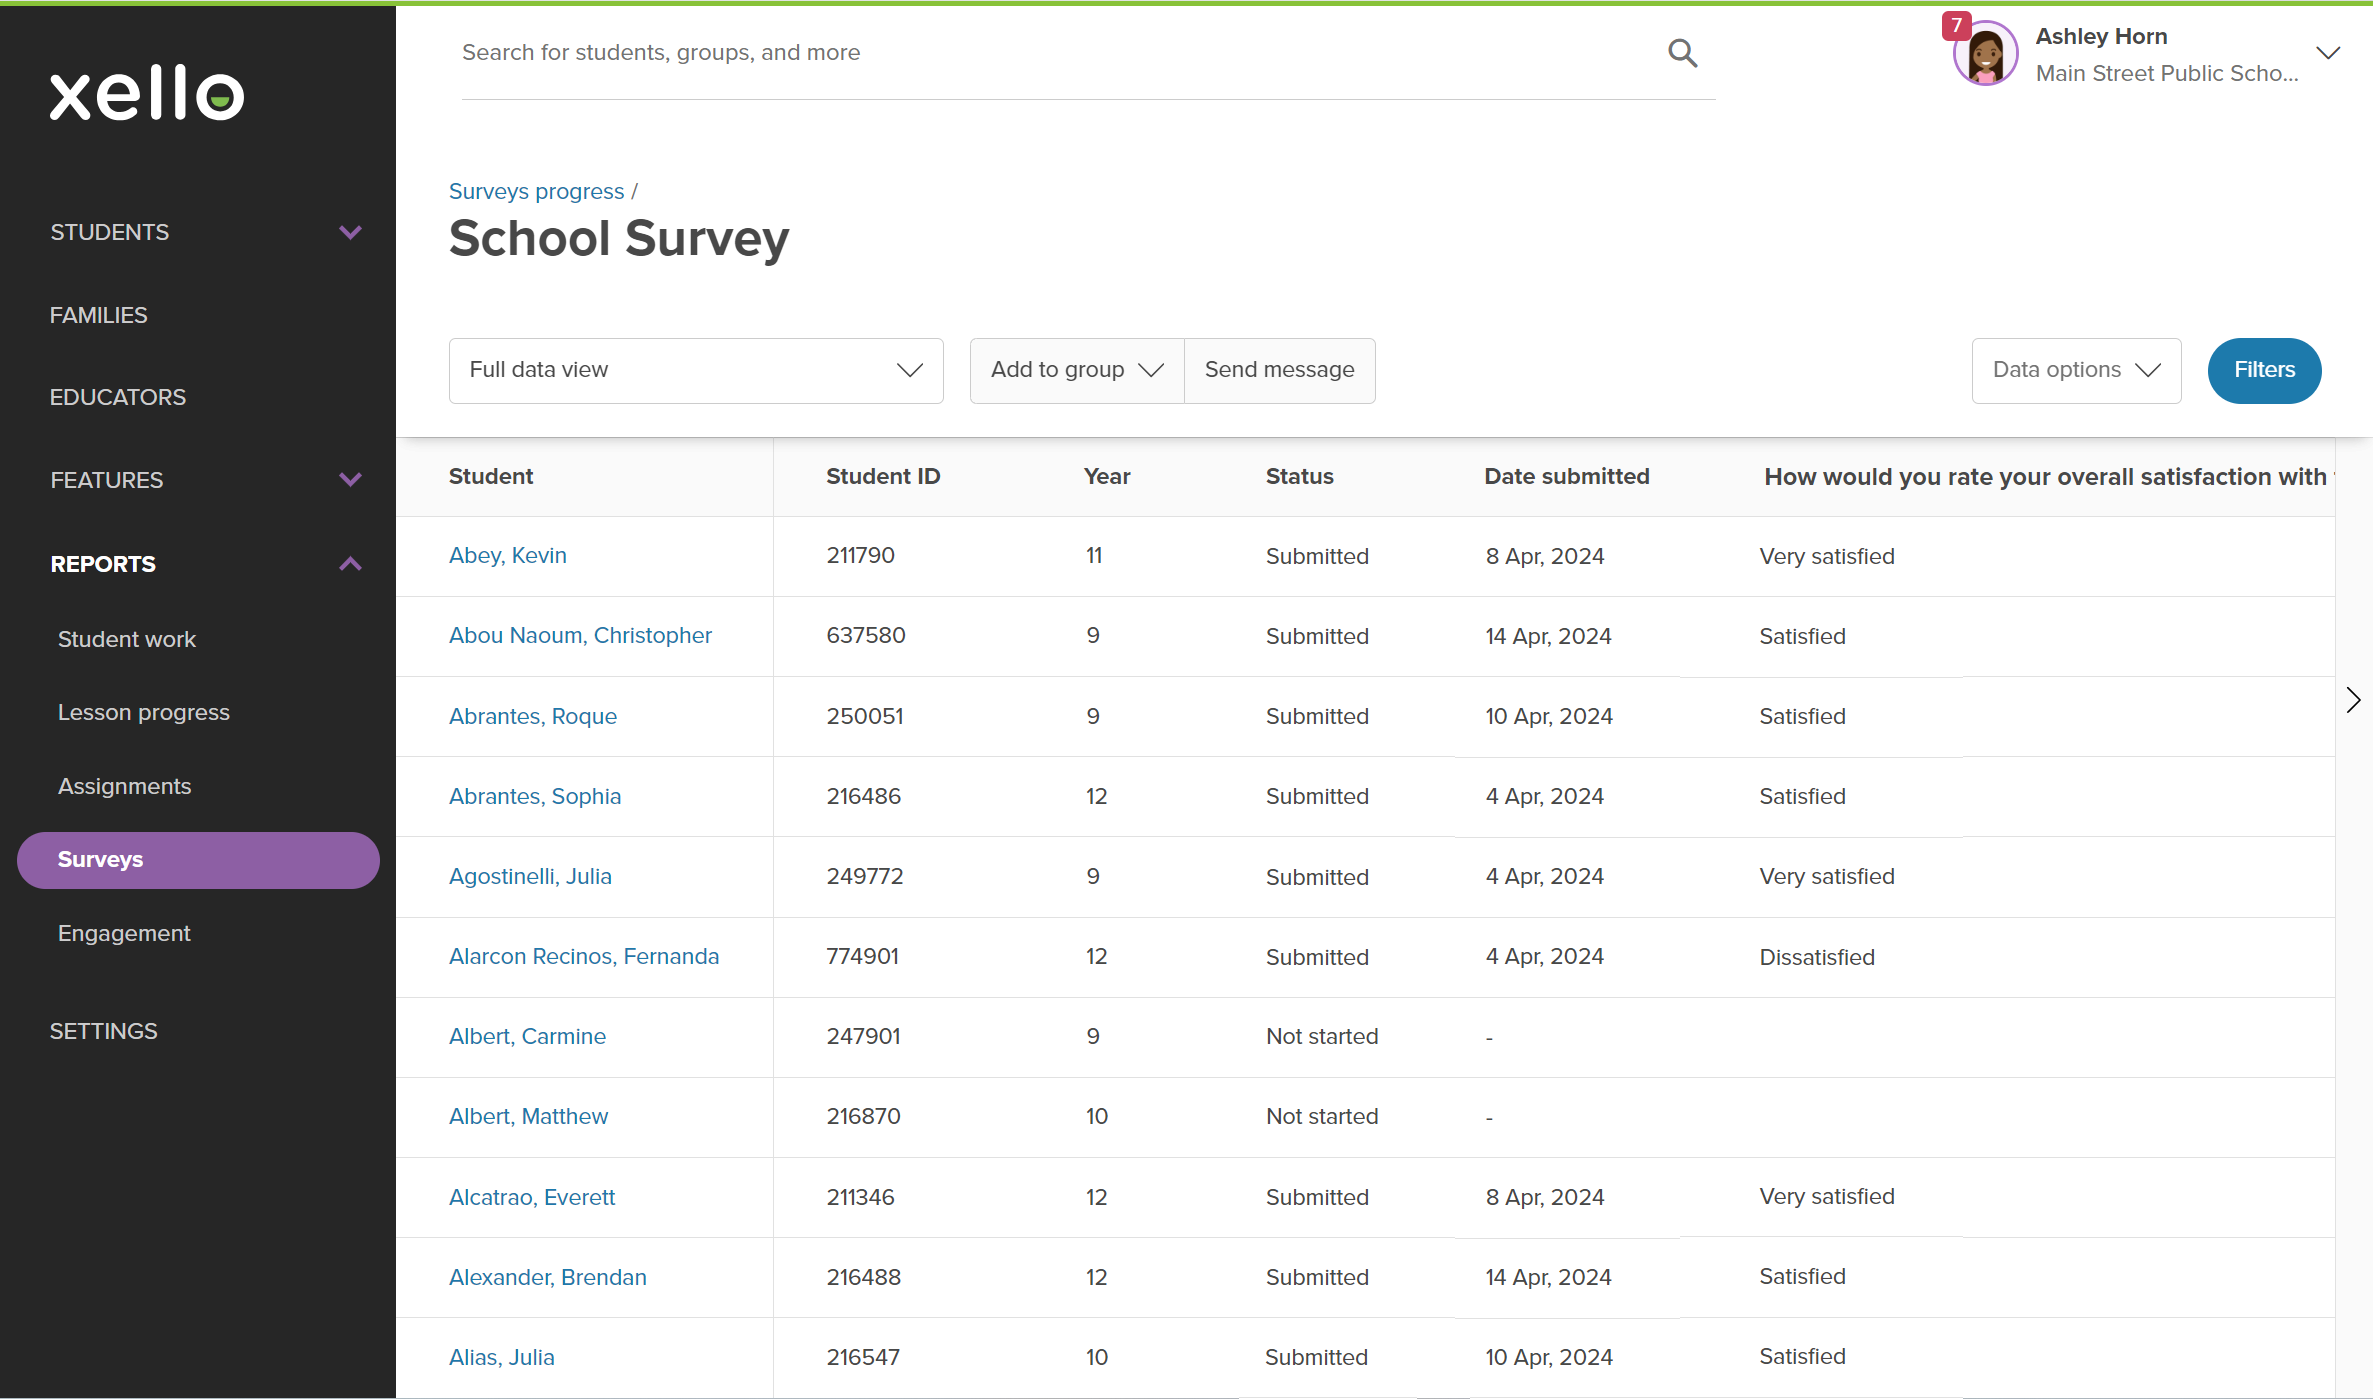This screenshot has height=1399, width=2373.
Task: Open Lesson progress from the sidebar
Action: pyautogui.click(x=143, y=712)
